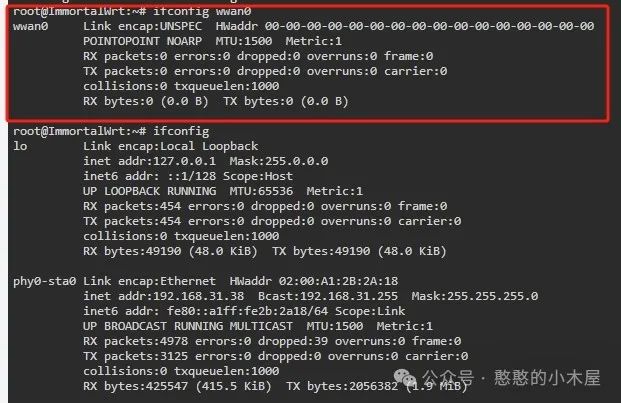Click the fe80 inet6 link address

pos(248,311)
